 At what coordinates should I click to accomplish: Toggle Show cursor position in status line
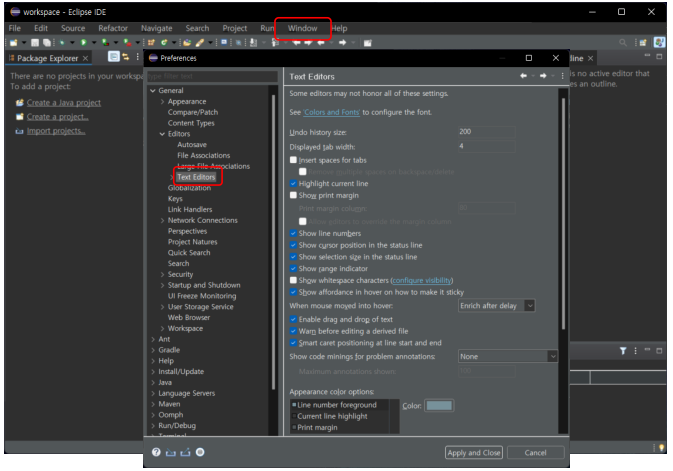click(x=294, y=245)
